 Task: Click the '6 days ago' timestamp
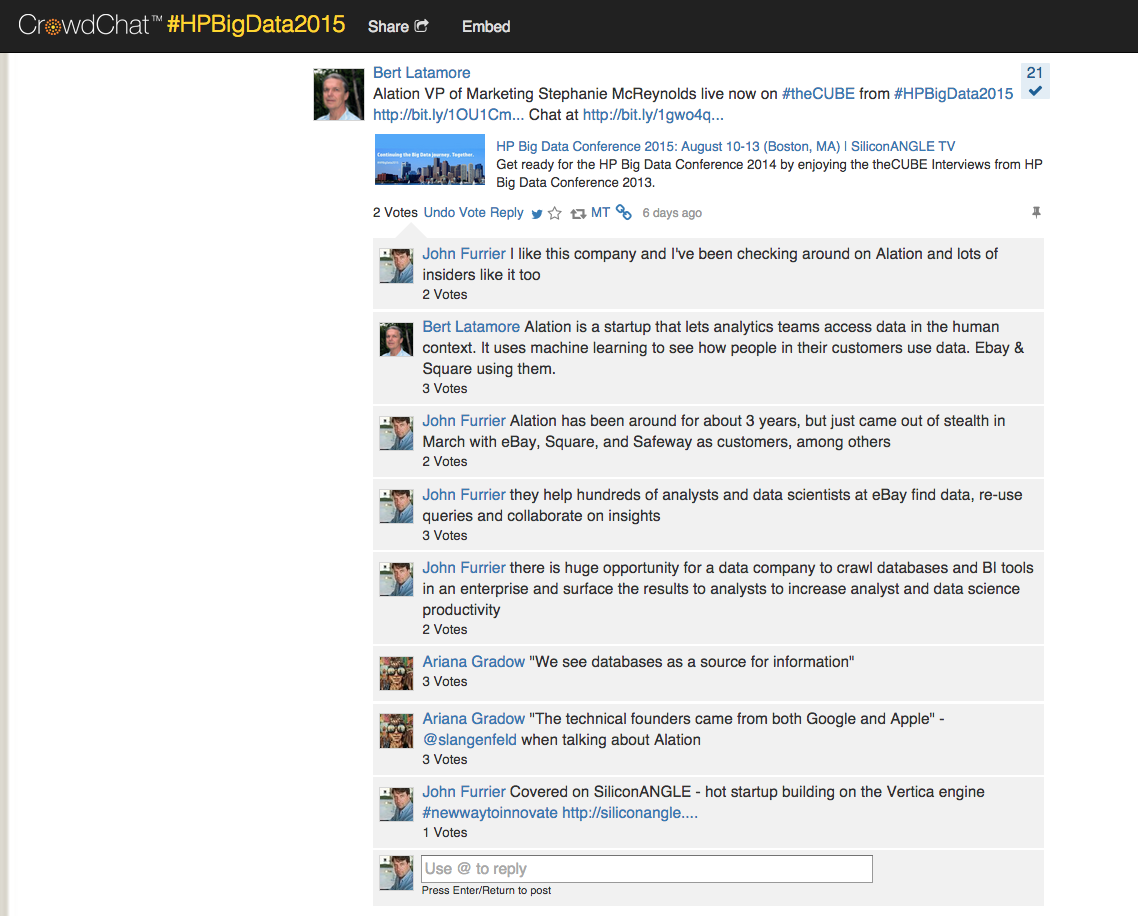[672, 213]
